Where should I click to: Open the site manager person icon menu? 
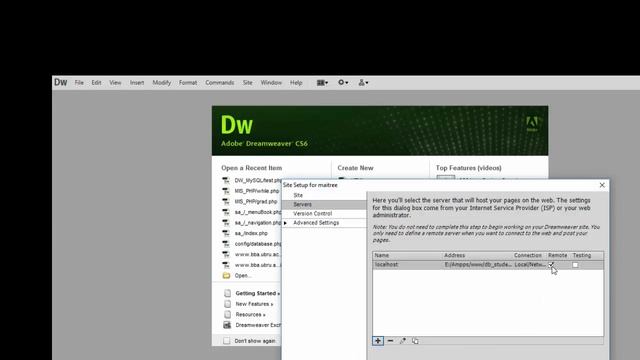(363, 82)
